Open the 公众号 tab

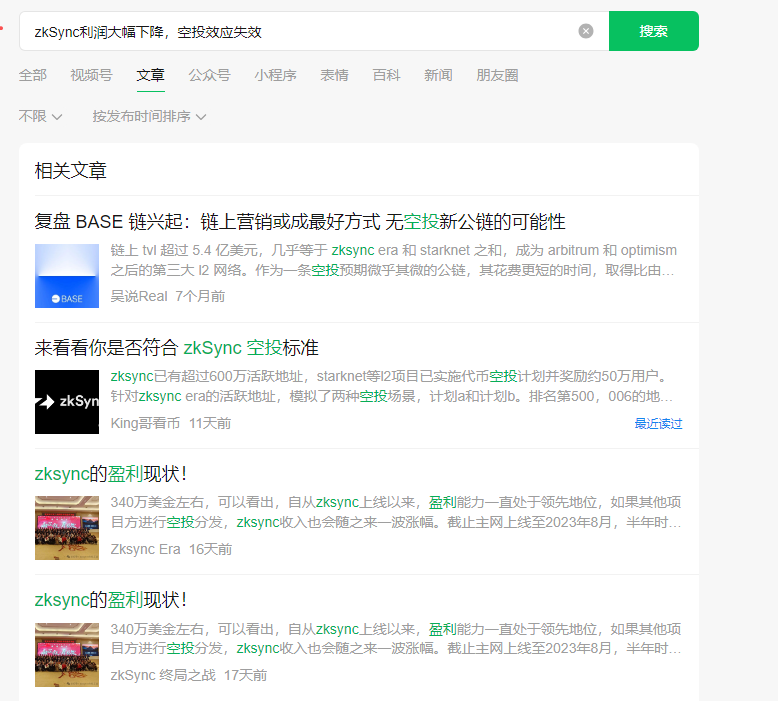point(209,75)
